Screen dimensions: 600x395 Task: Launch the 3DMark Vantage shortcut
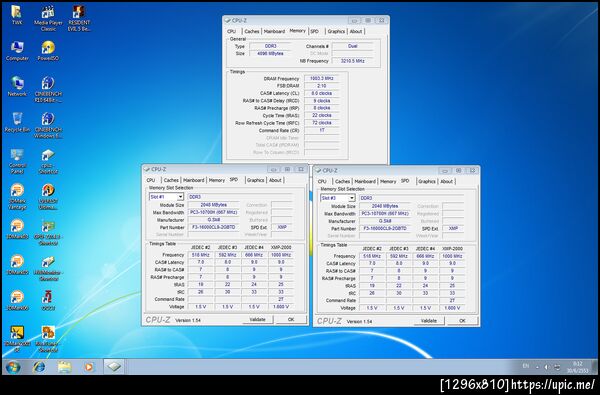(17, 197)
